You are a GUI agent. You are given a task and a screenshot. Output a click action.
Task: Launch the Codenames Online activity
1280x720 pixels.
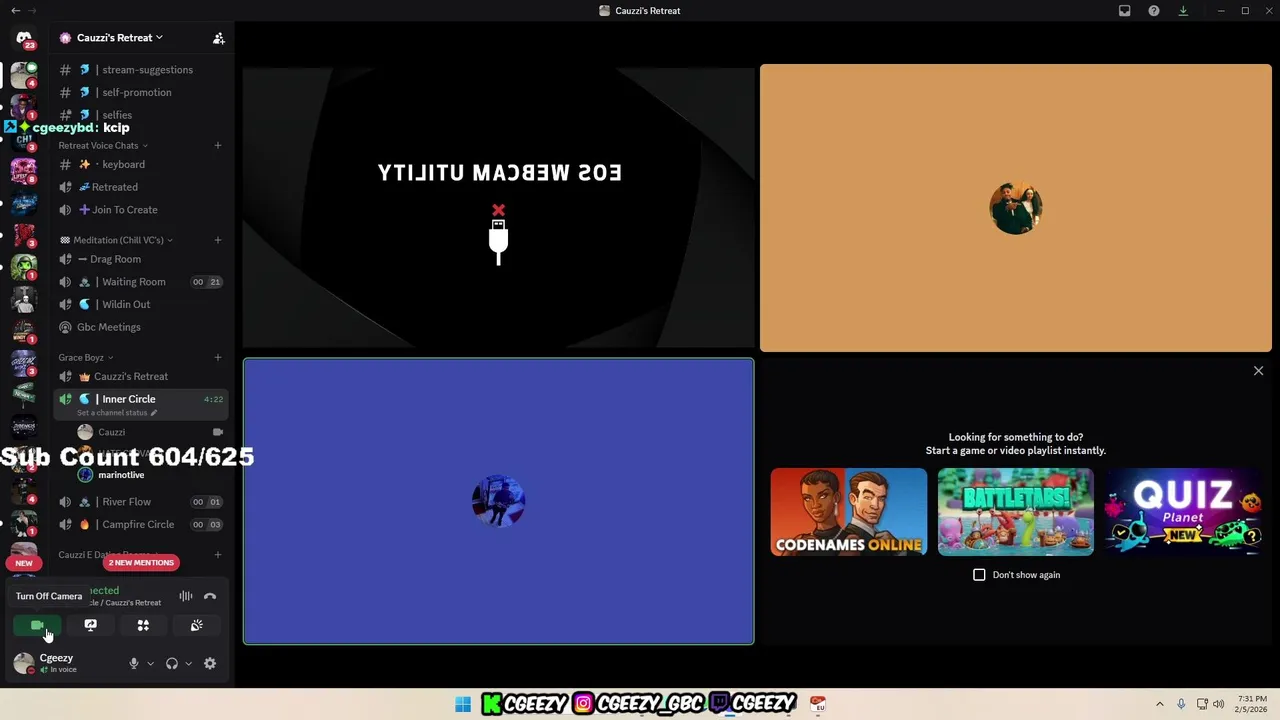click(849, 512)
